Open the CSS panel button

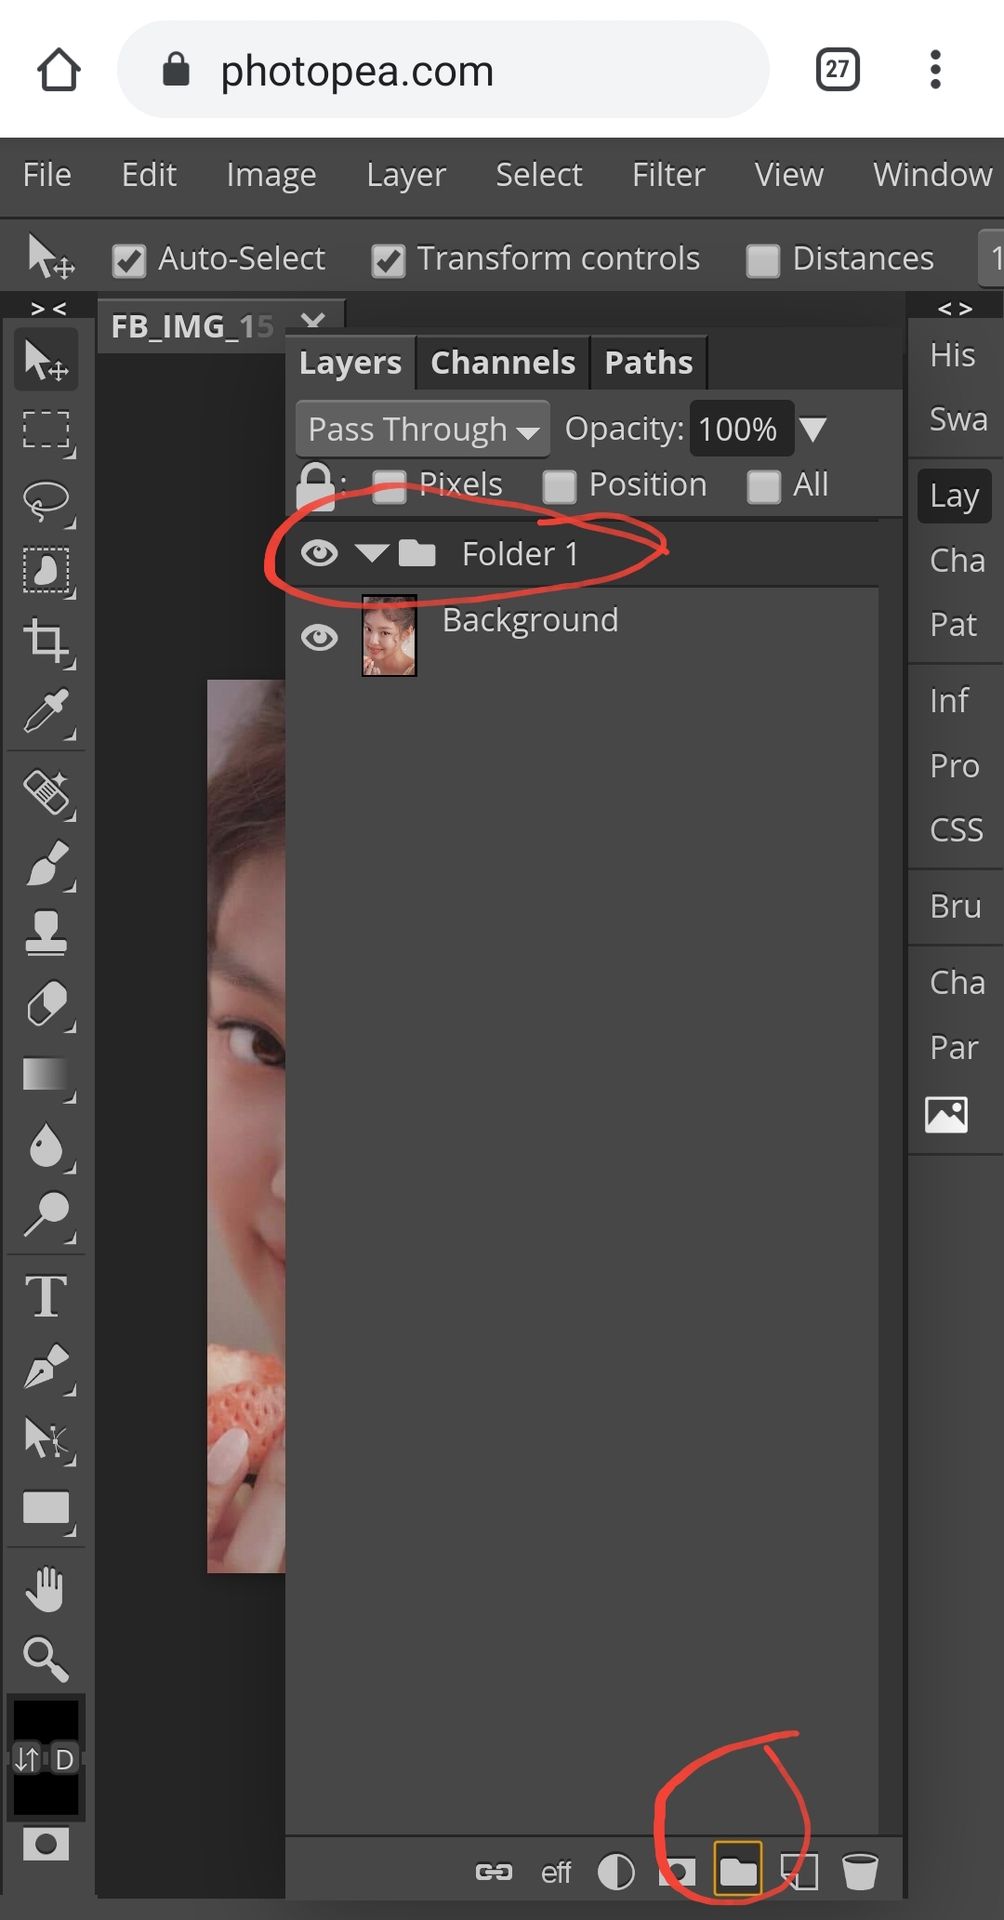[x=956, y=830]
